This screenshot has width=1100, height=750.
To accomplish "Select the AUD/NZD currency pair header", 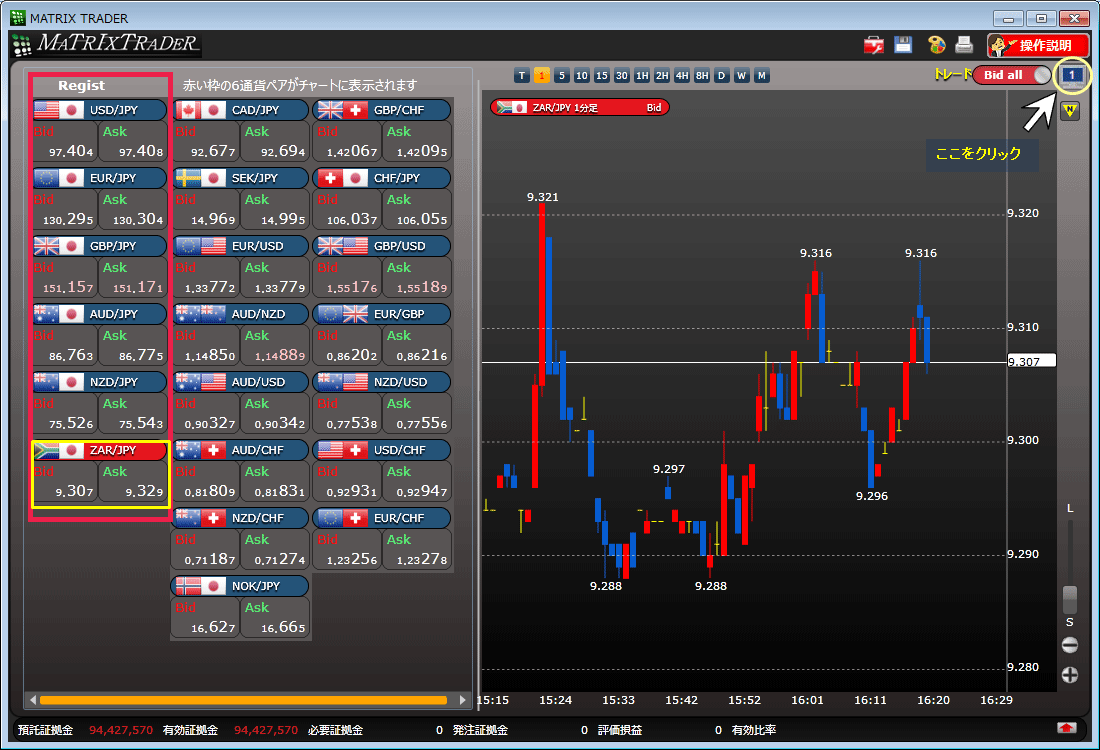I will click(241, 314).
